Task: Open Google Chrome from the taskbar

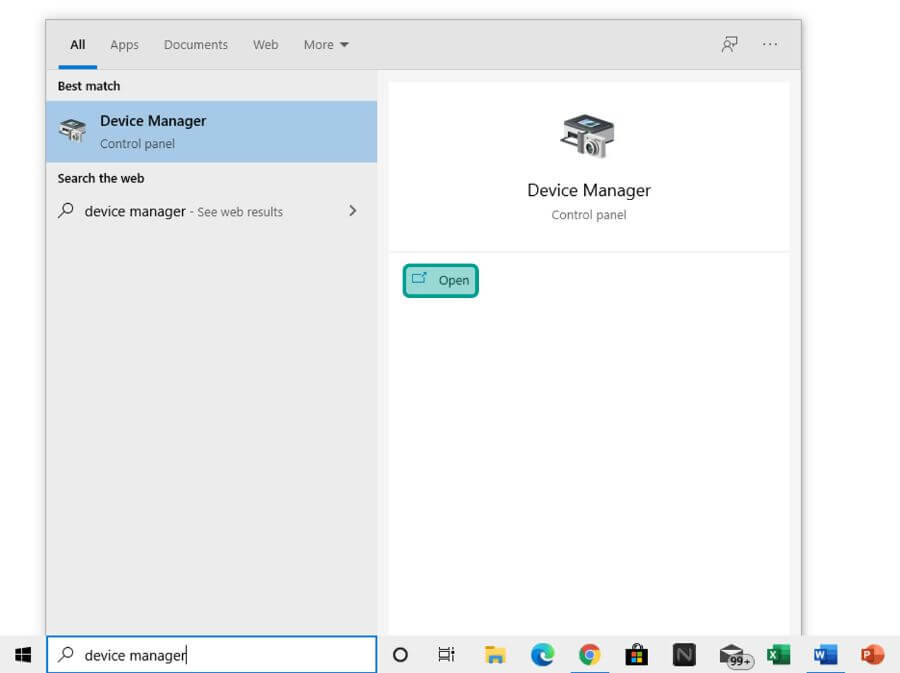Action: pos(589,655)
